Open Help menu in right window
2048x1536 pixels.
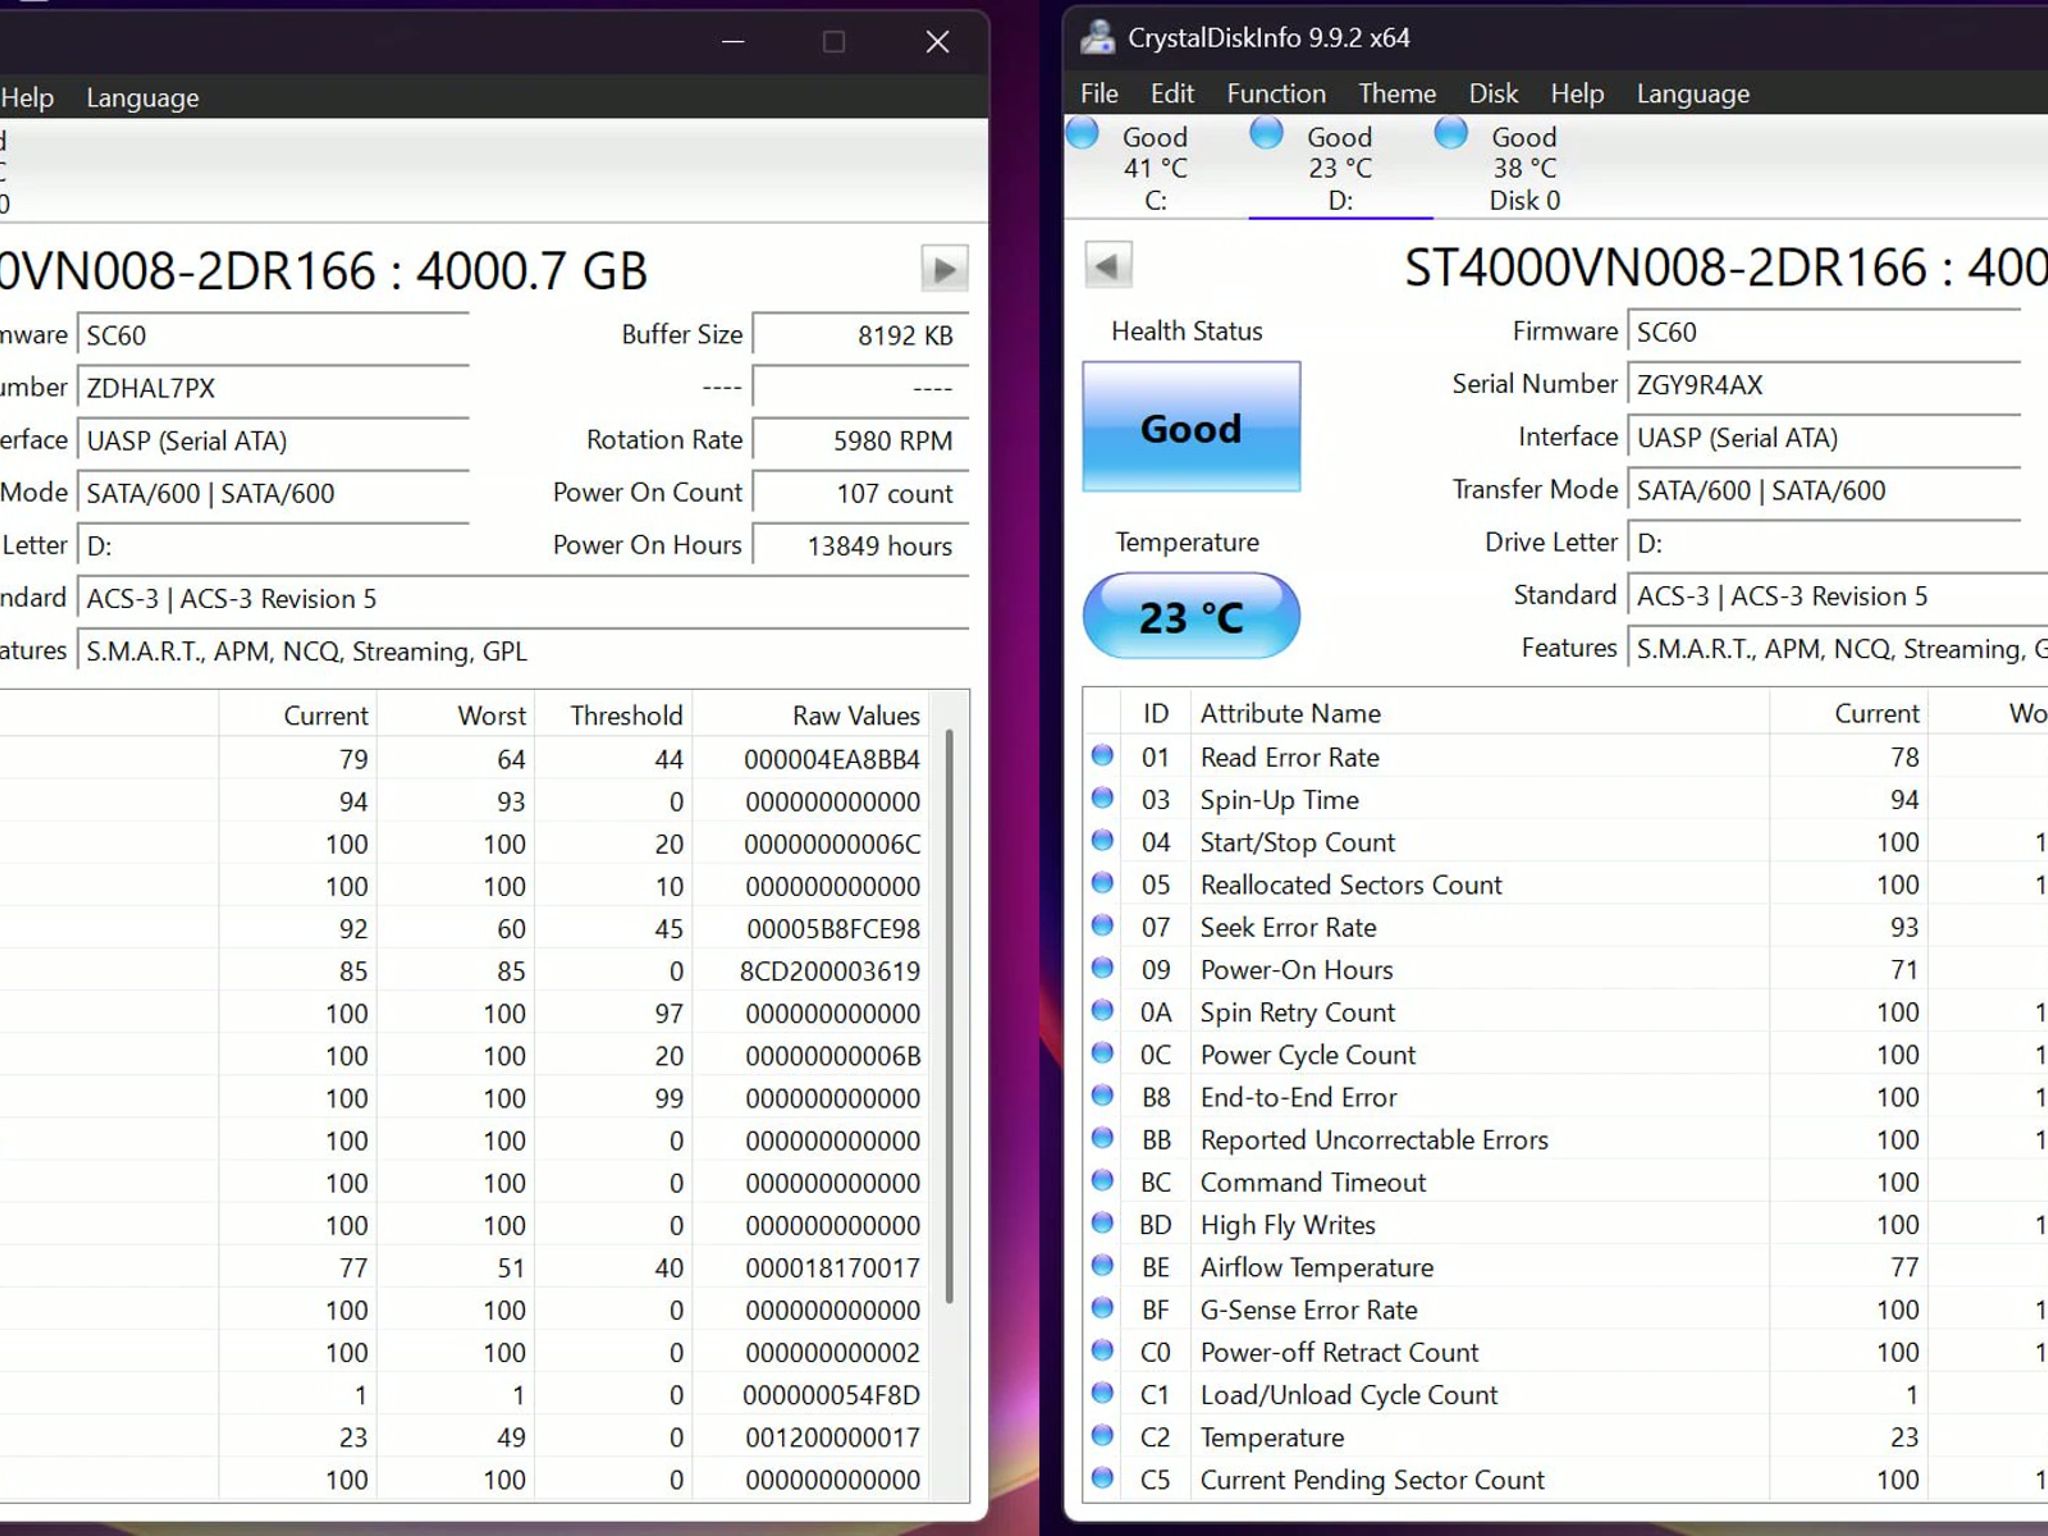click(x=1577, y=94)
